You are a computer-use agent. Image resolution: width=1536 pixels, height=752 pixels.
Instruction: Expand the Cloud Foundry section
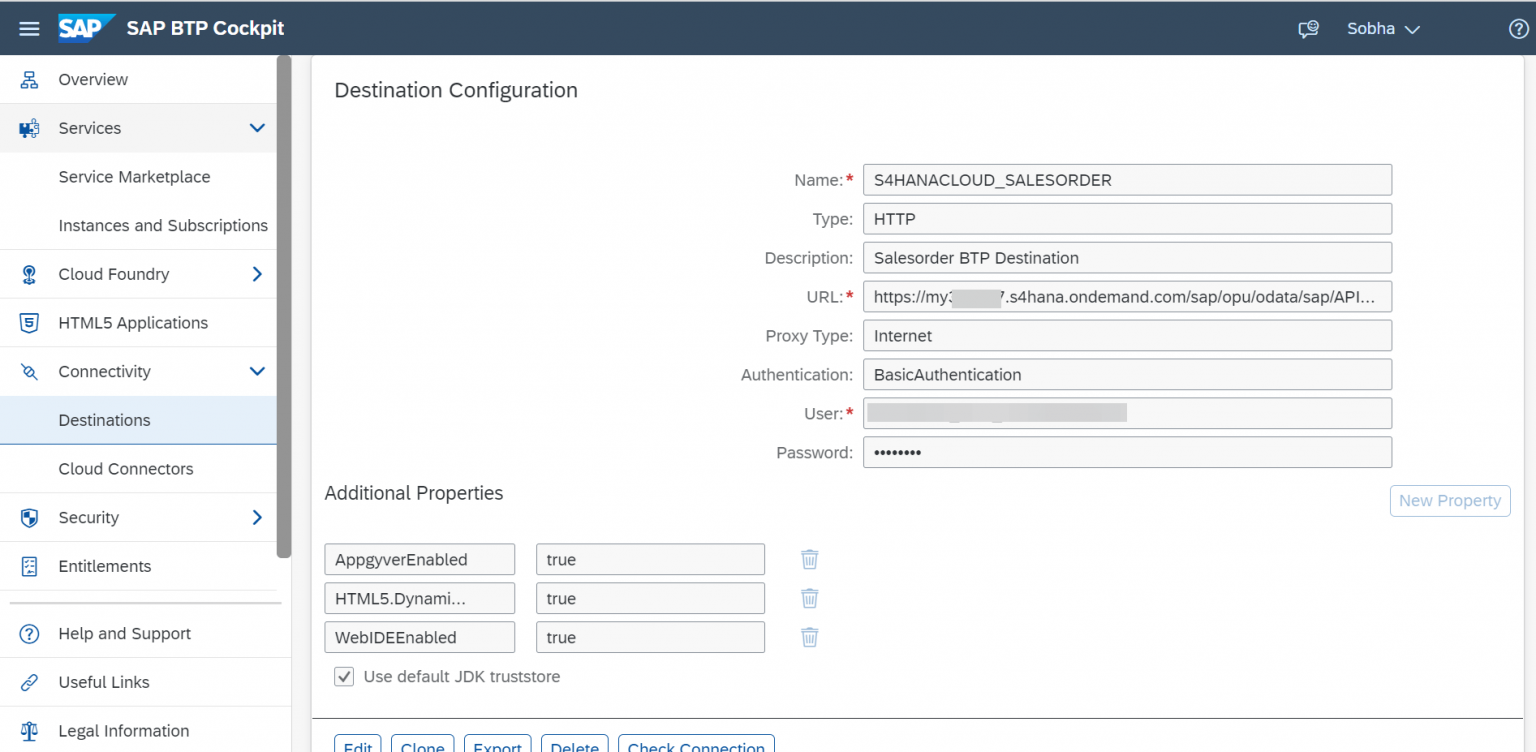pyautogui.click(x=257, y=274)
